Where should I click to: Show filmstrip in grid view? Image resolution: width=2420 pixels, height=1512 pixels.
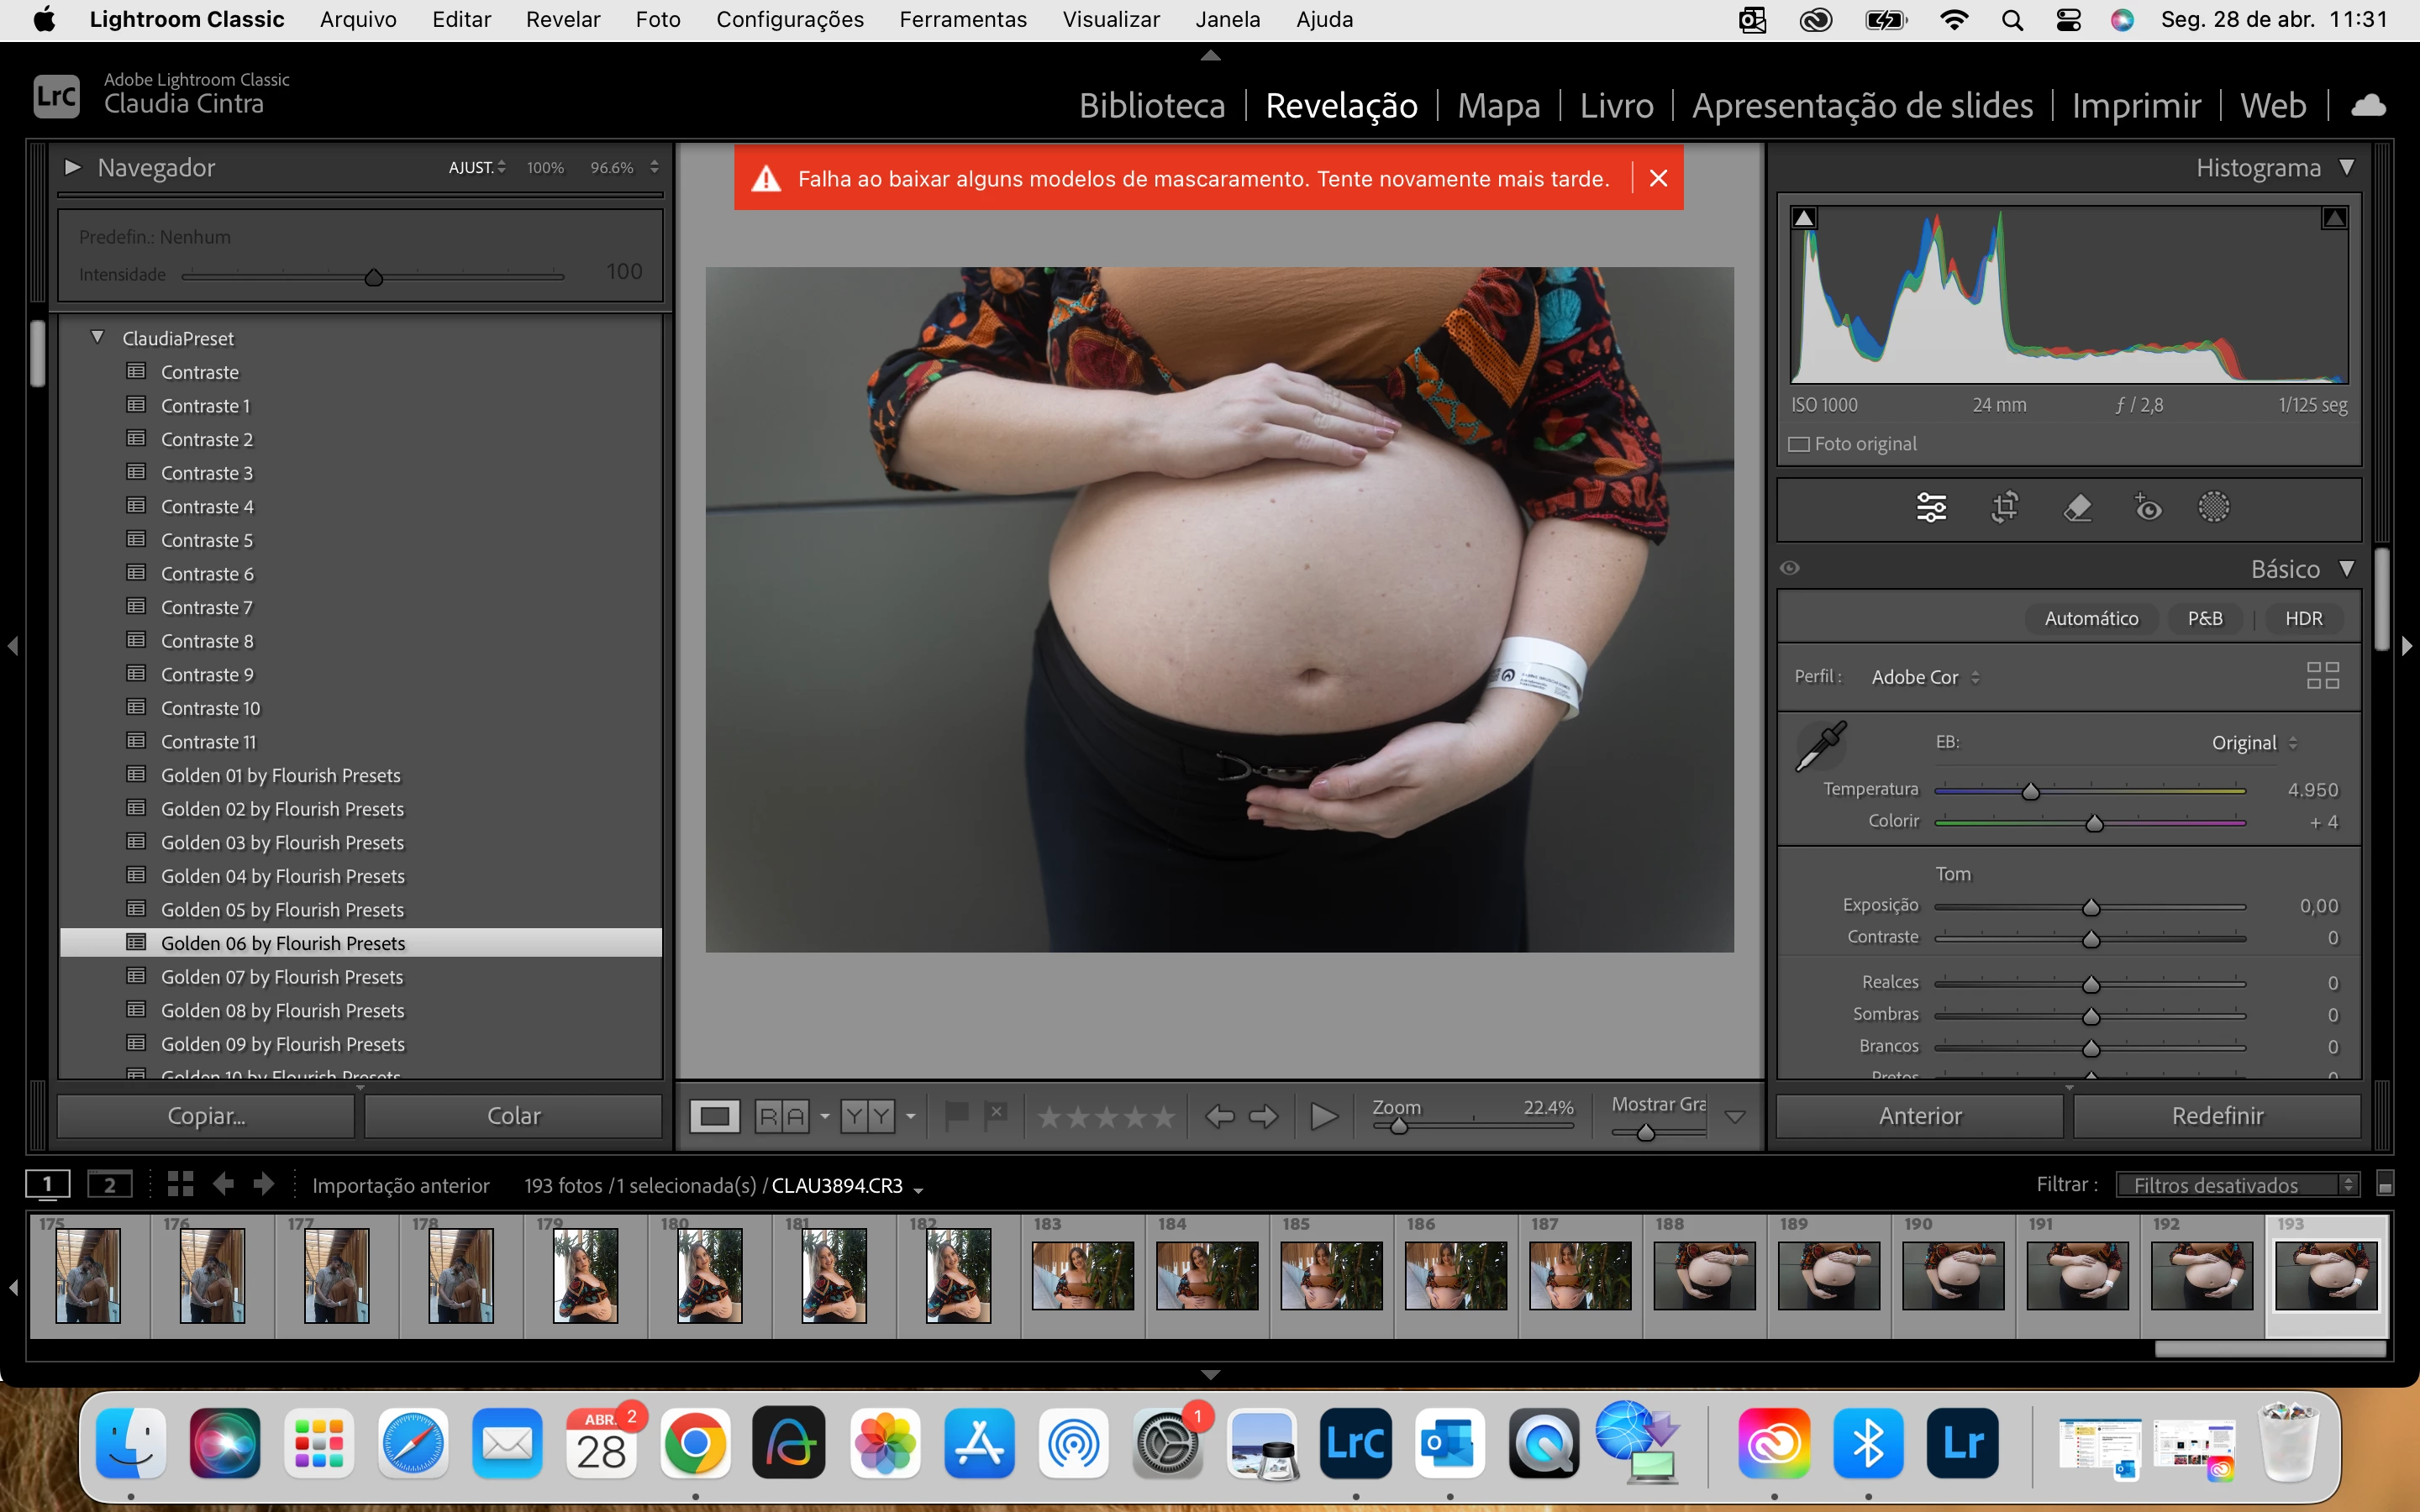click(180, 1185)
